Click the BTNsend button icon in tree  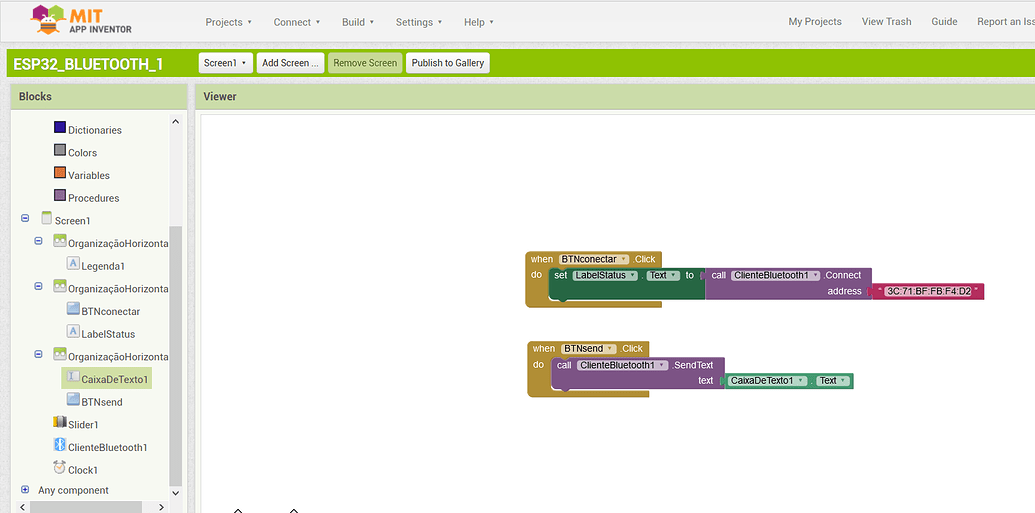[x=73, y=400]
